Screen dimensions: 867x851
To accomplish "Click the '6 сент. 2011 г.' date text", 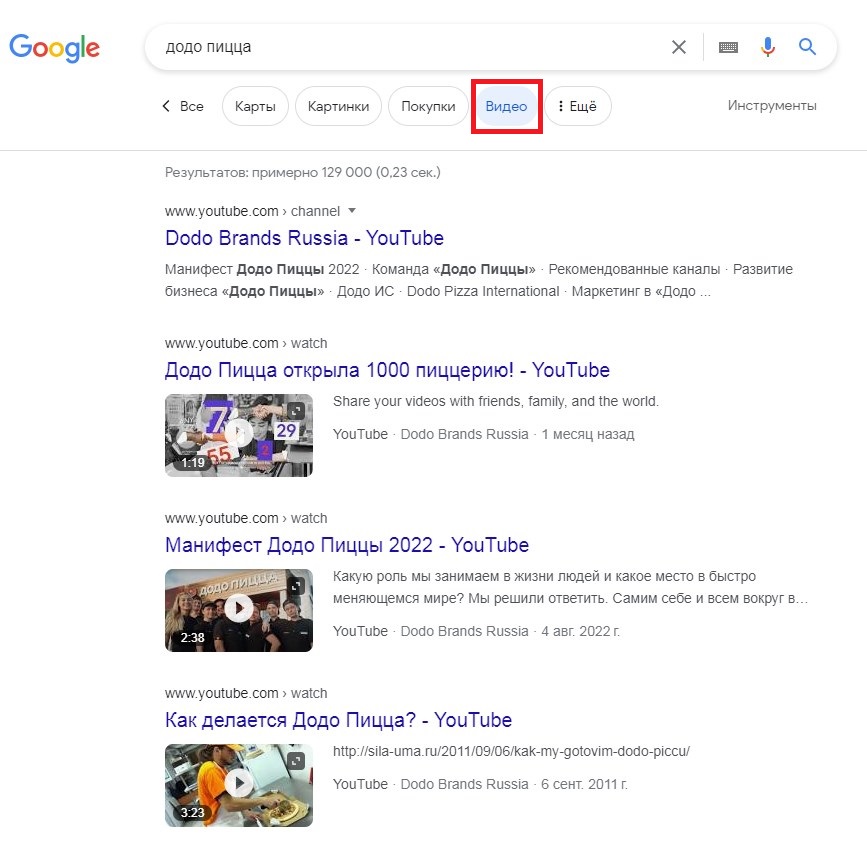I will [x=584, y=784].
